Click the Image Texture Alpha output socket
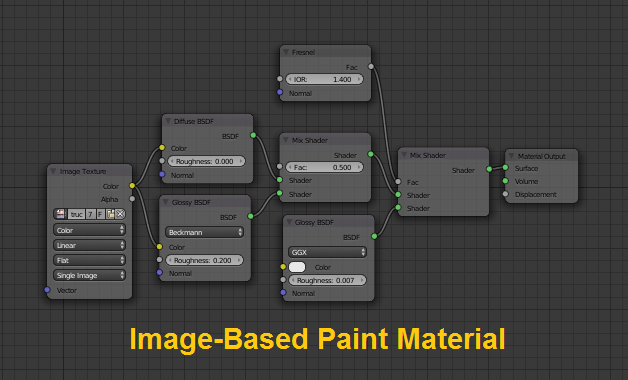Screen dimensions: 628x380 point(132,199)
